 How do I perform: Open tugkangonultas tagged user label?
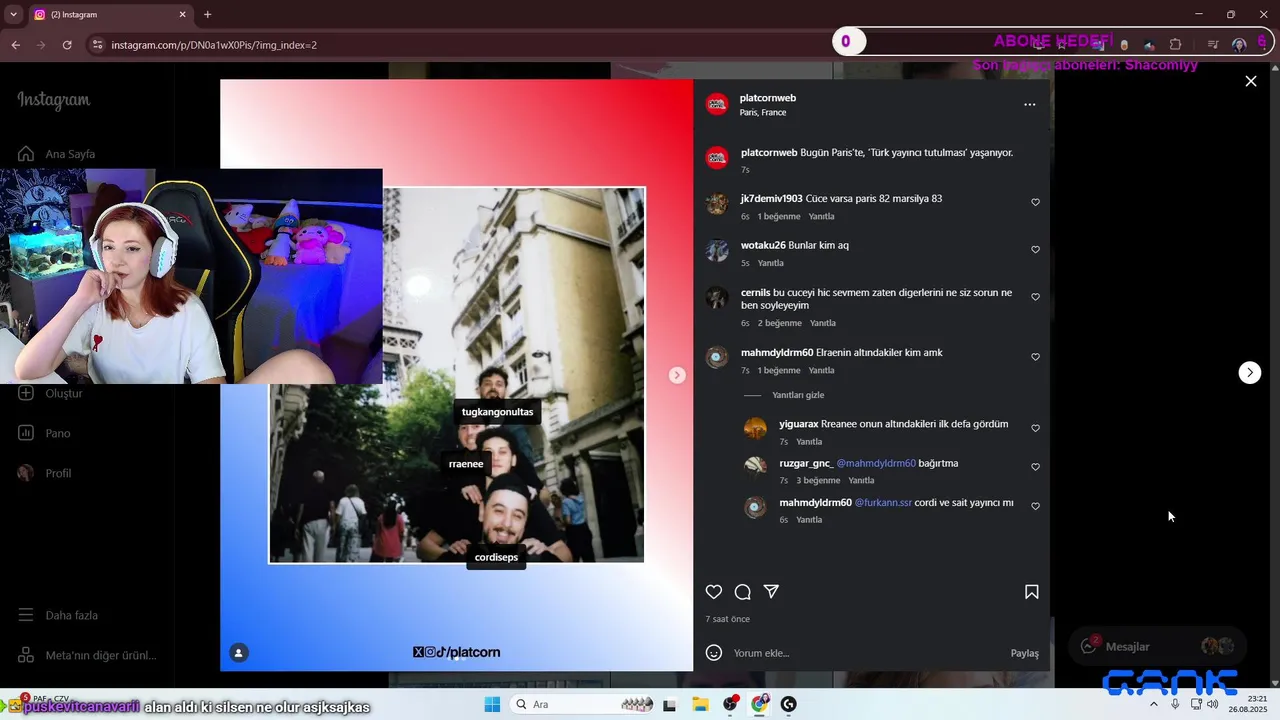click(x=497, y=412)
